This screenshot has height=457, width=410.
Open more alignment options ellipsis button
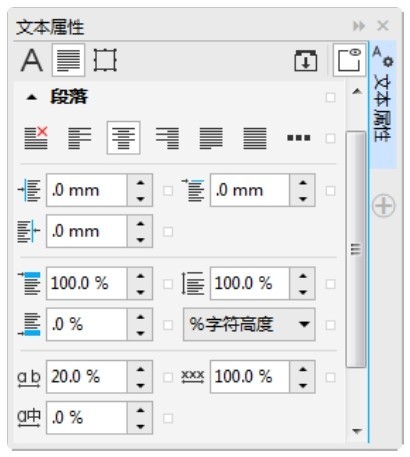coord(299,138)
